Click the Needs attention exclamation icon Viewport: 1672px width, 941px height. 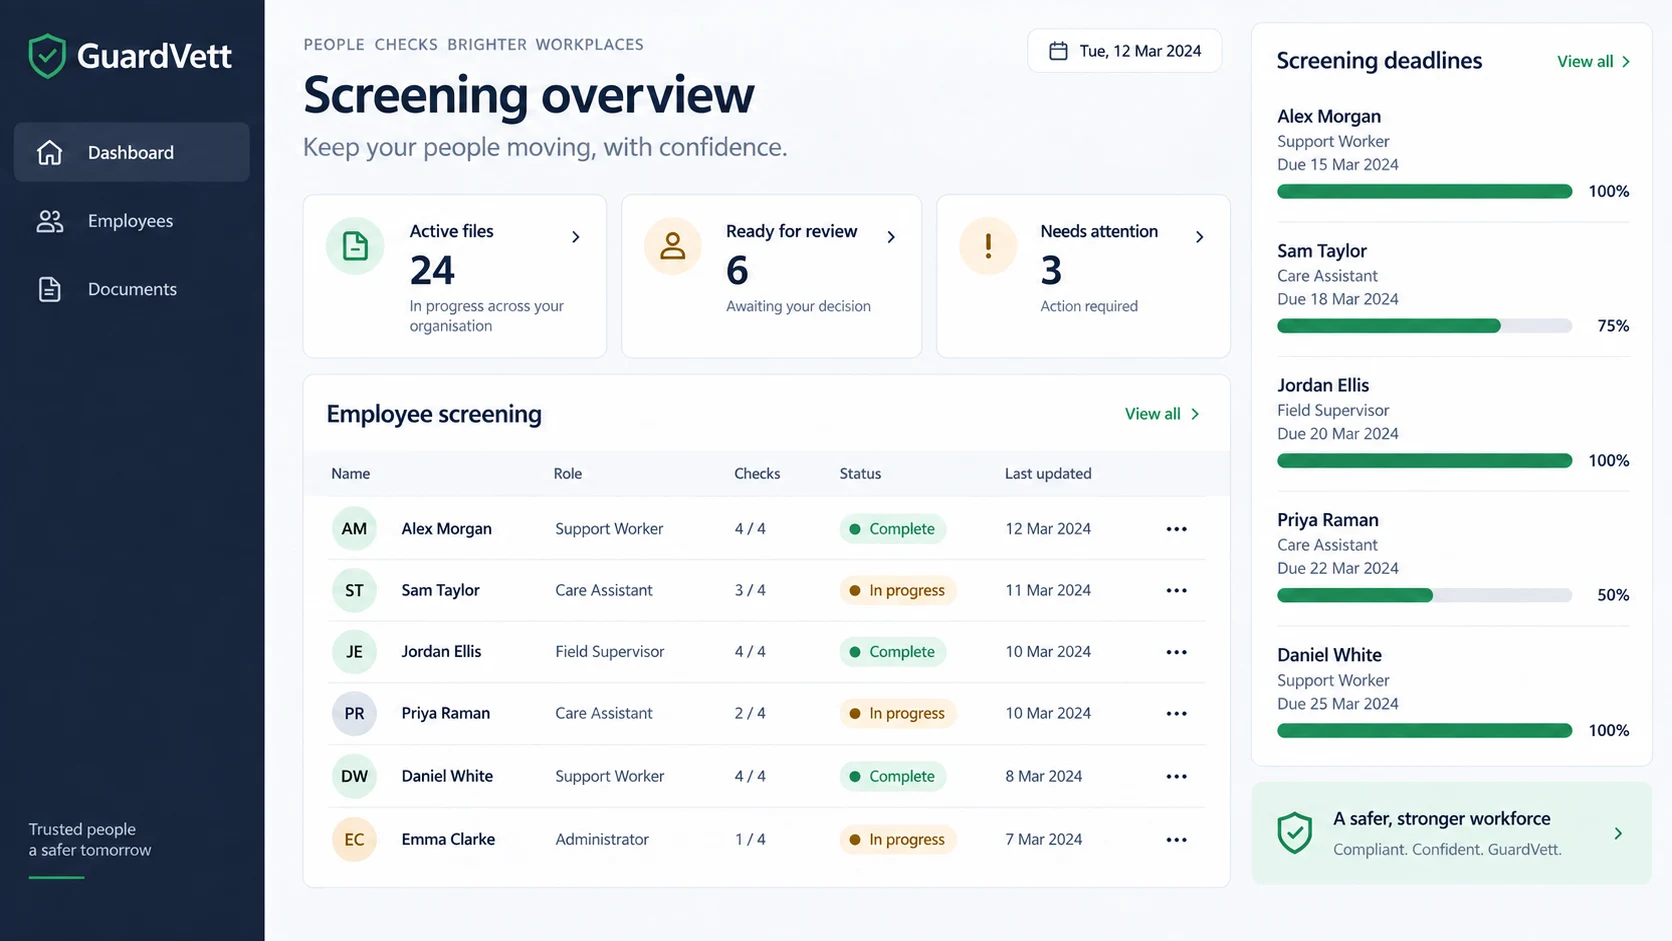(x=988, y=246)
